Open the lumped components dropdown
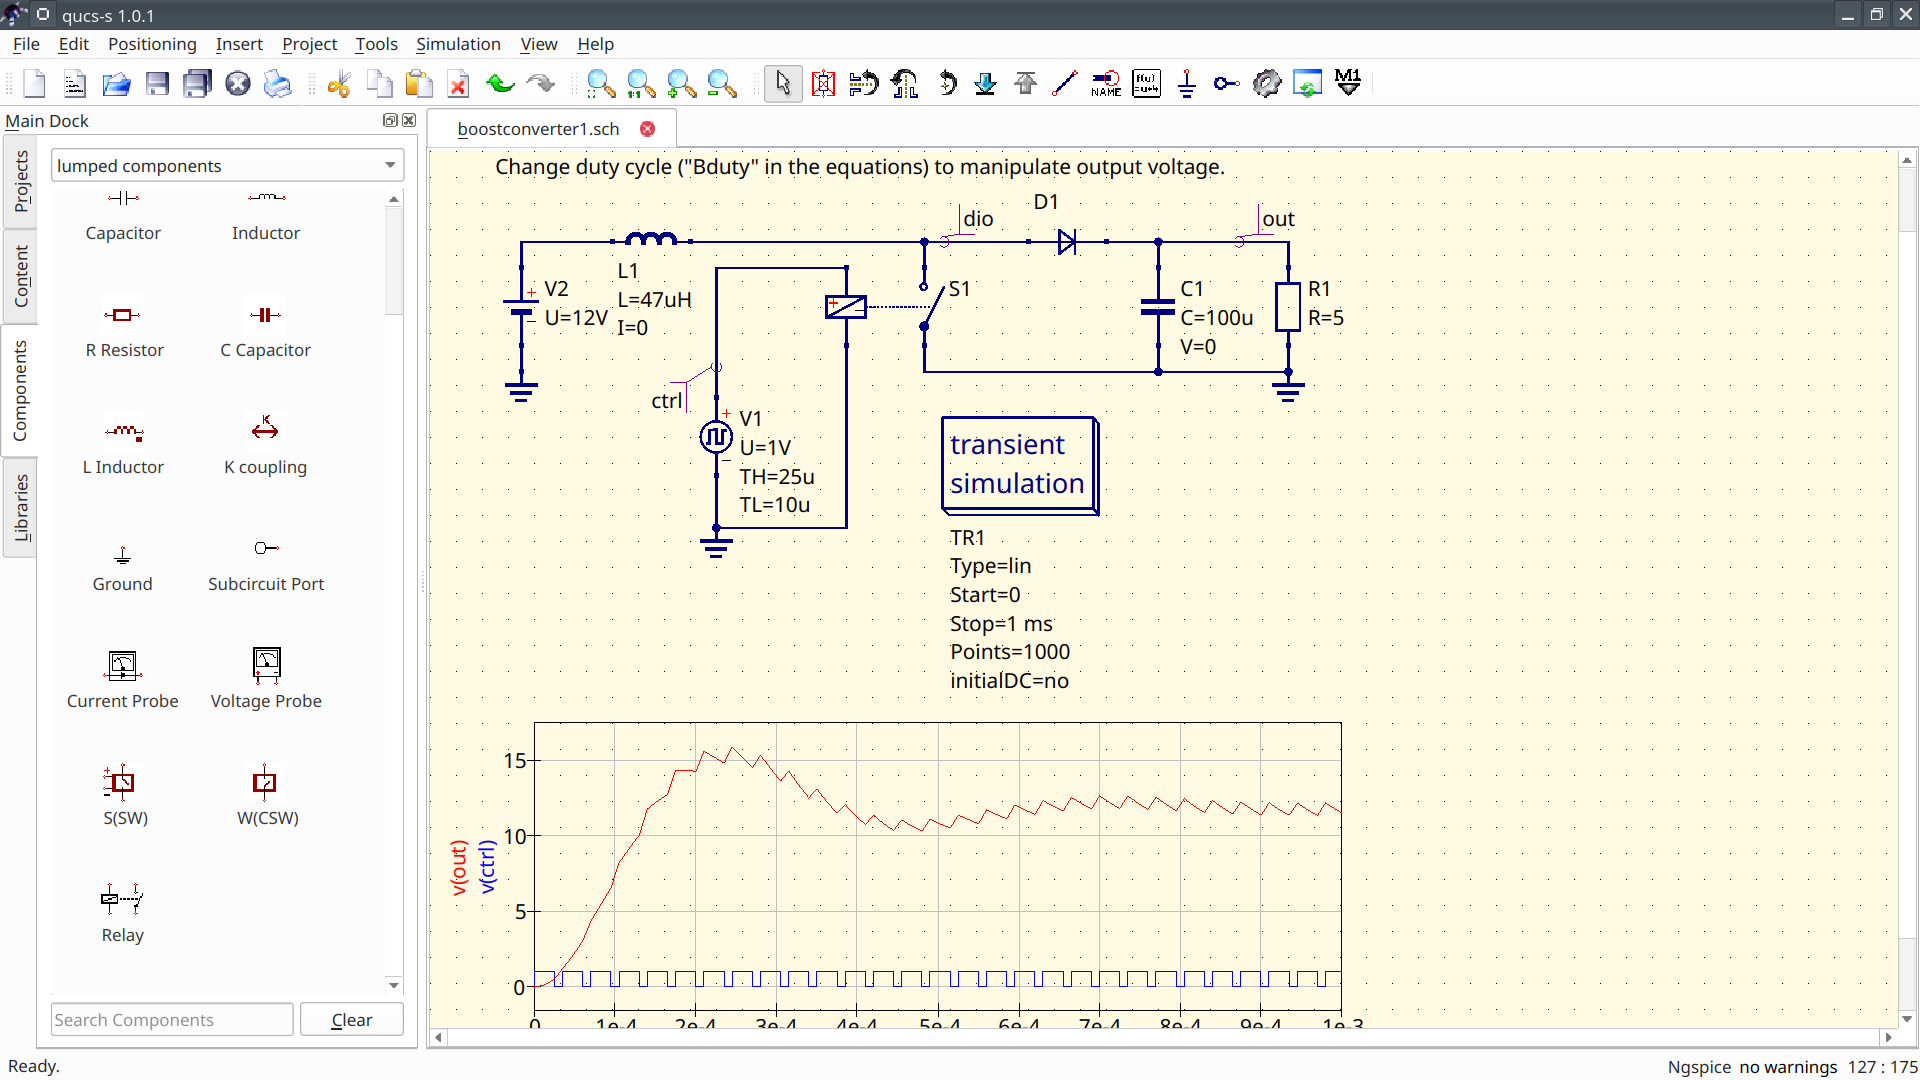This screenshot has height=1080, width=1920. click(228, 166)
